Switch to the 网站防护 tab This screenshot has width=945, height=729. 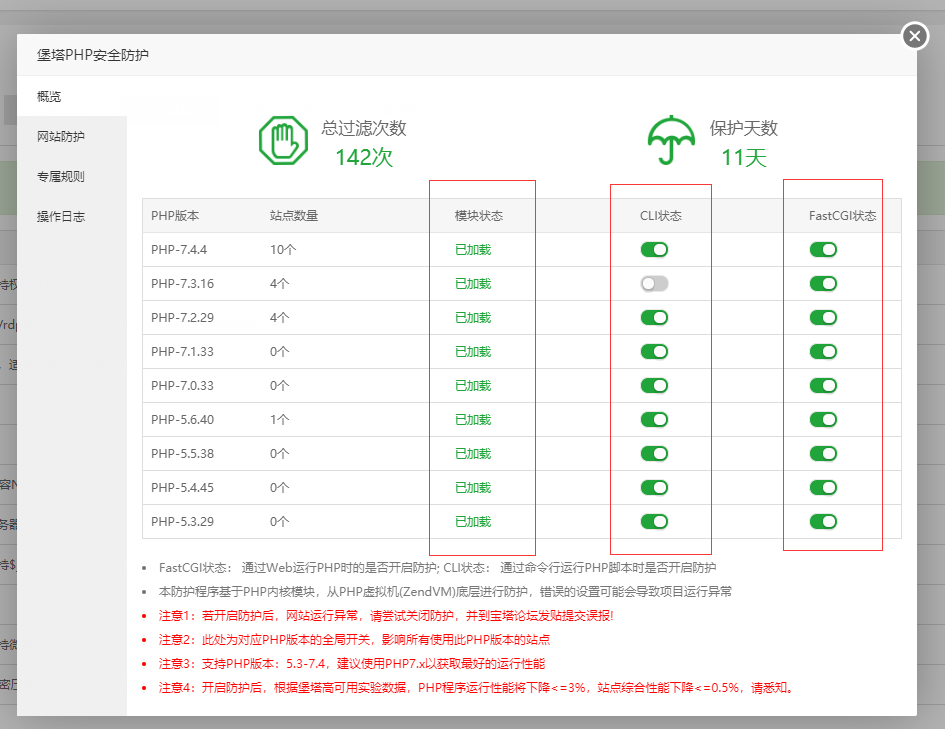(61, 136)
